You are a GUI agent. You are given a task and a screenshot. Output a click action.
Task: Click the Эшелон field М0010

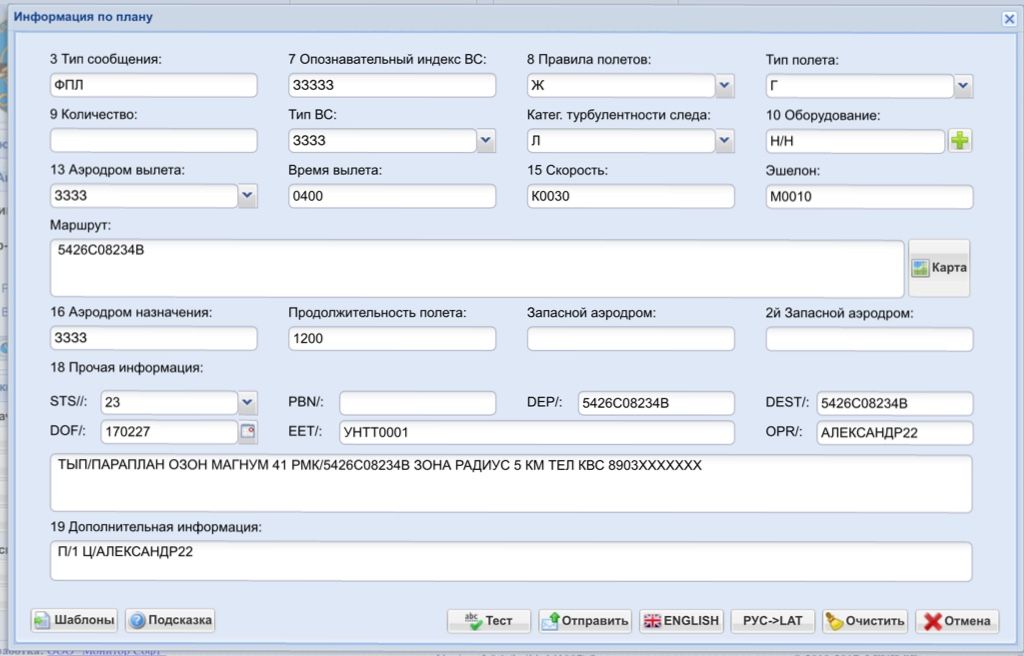pos(869,197)
